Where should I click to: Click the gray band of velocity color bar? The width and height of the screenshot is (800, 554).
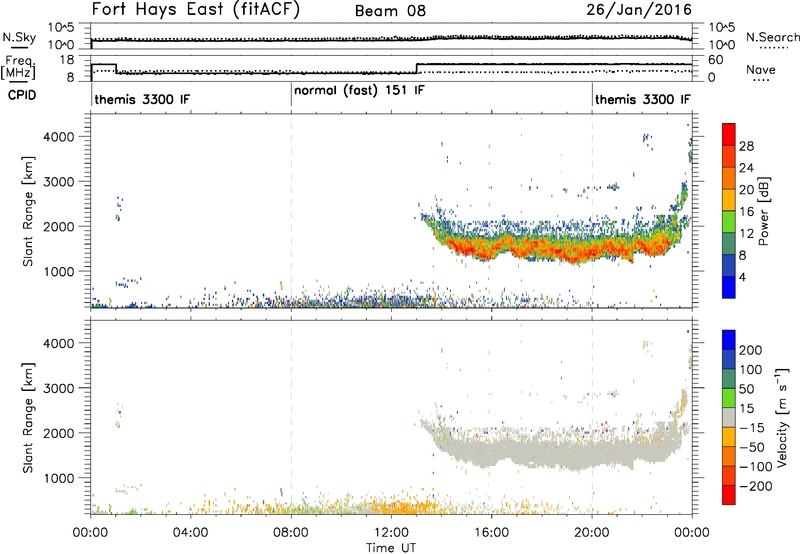[729, 417]
